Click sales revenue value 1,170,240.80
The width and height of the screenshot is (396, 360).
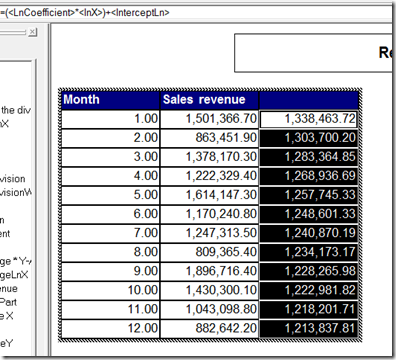click(x=209, y=214)
